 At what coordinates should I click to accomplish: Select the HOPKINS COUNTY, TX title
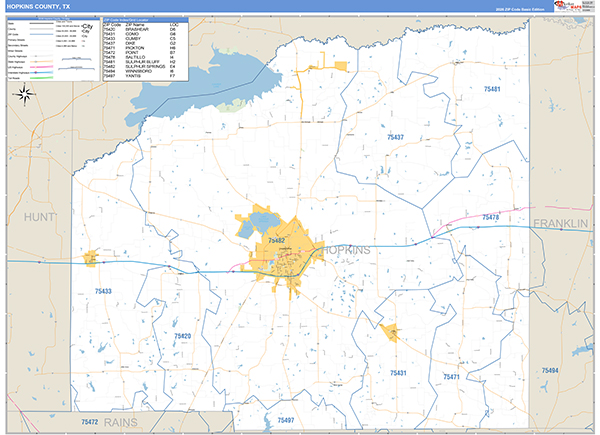pos(38,7)
